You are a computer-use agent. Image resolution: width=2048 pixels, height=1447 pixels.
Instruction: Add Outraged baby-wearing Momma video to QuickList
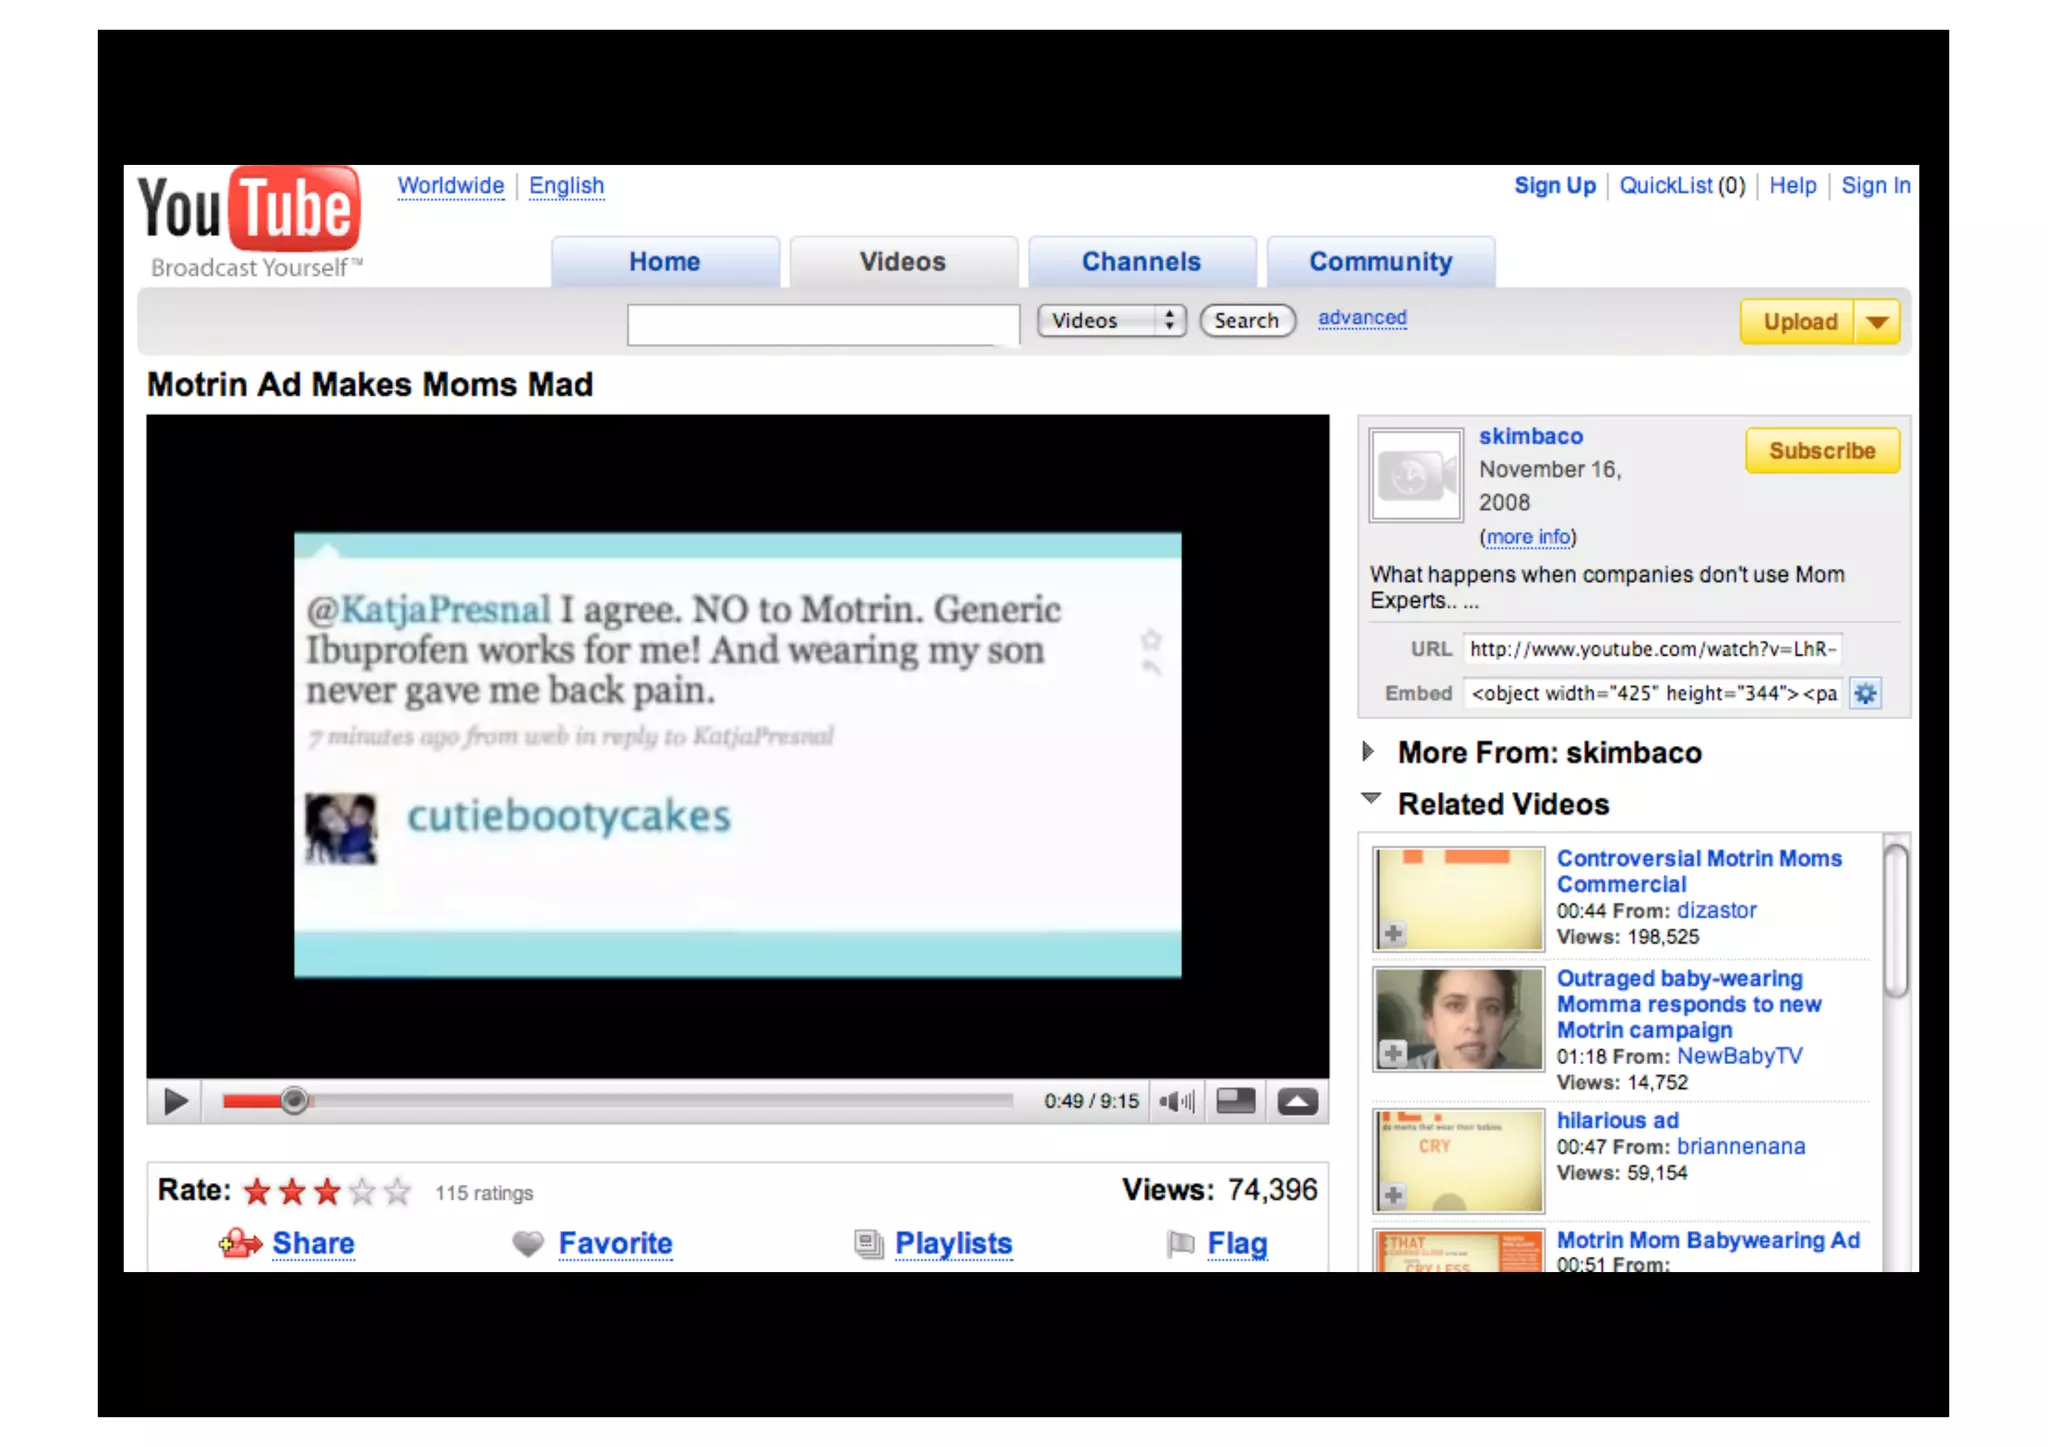(1393, 1052)
